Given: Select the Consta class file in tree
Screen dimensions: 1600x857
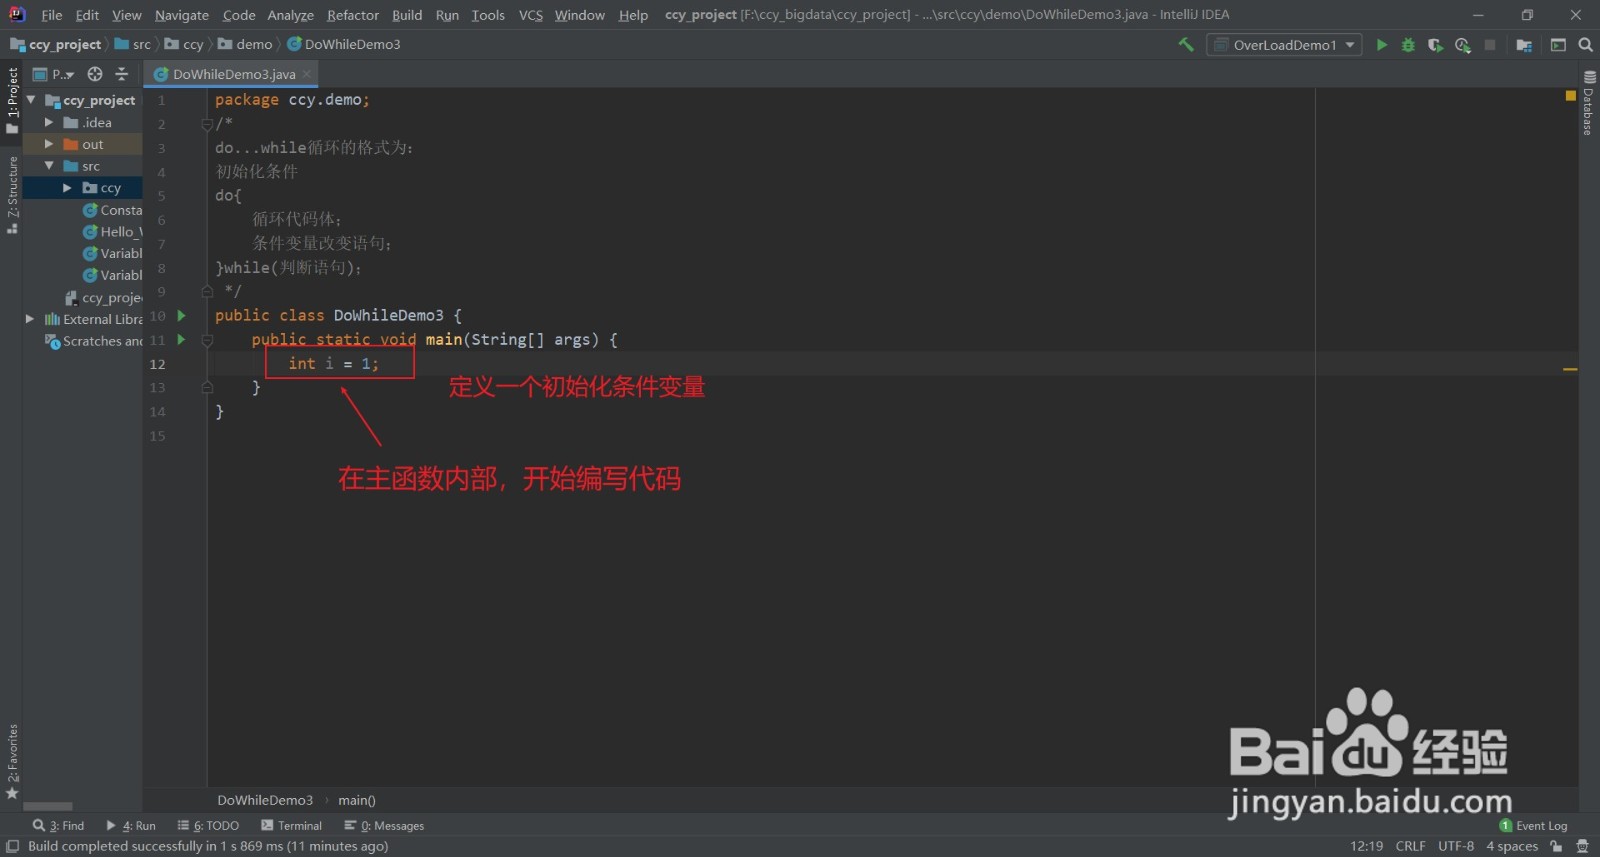Looking at the screenshot, I should pyautogui.click(x=113, y=210).
